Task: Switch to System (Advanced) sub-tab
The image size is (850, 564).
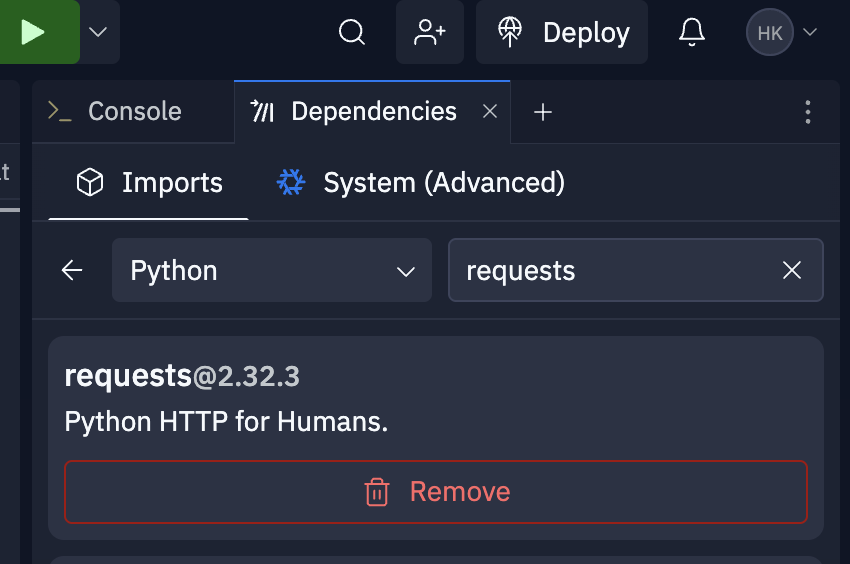Action: [421, 183]
